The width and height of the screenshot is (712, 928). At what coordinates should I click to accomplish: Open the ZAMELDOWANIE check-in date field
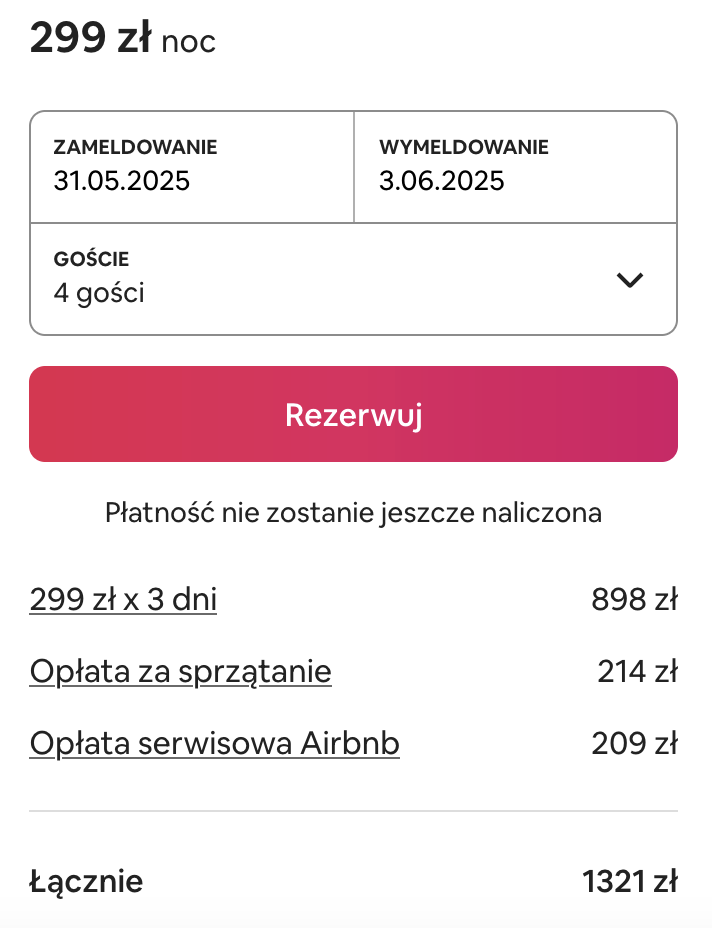[x=192, y=167]
